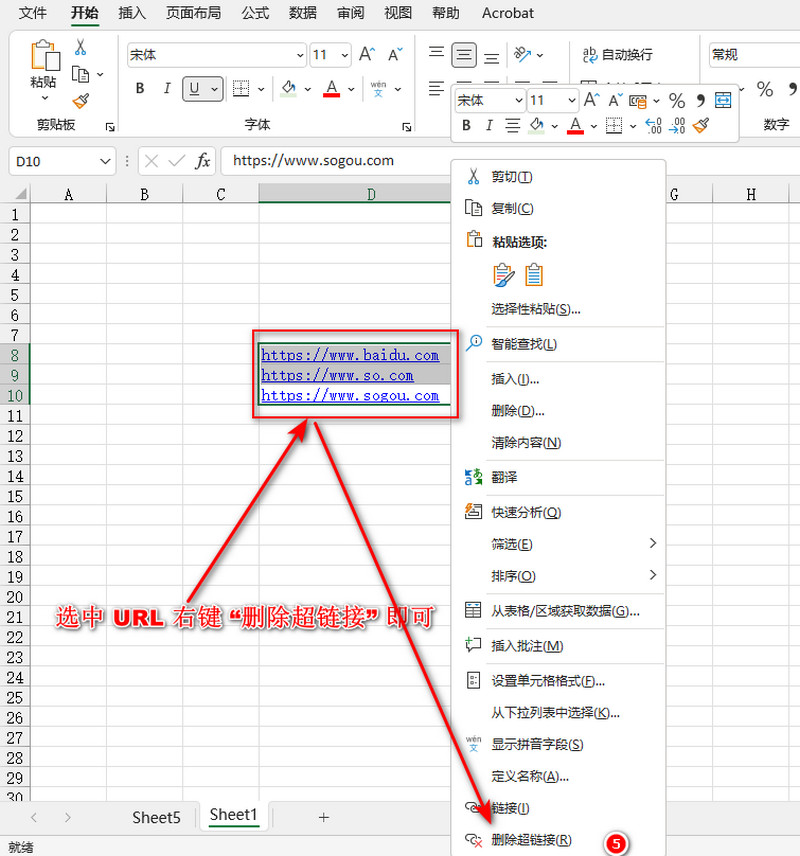Click the add new sheet plus button
This screenshot has width=800, height=856.
click(323, 817)
